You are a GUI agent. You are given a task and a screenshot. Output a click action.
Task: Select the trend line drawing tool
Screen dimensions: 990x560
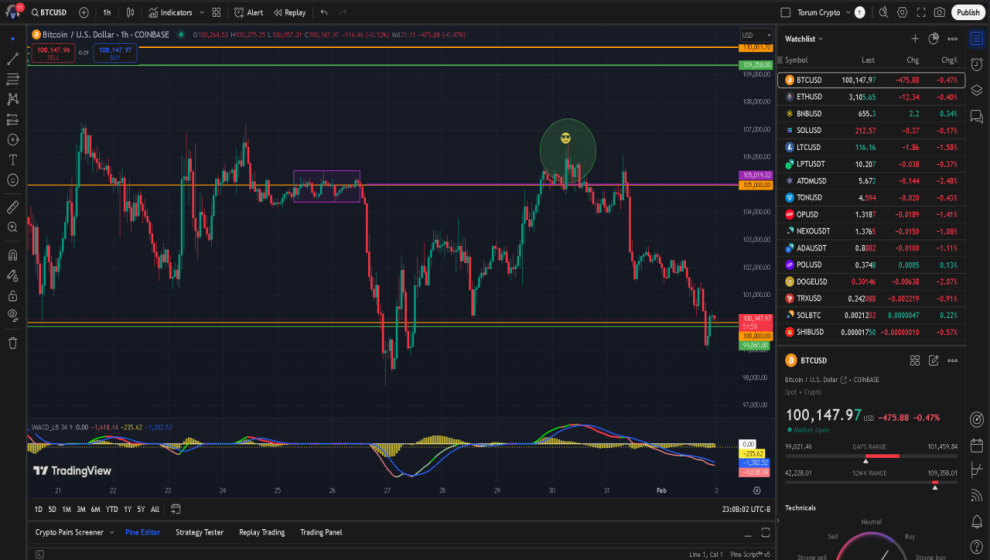click(13, 59)
